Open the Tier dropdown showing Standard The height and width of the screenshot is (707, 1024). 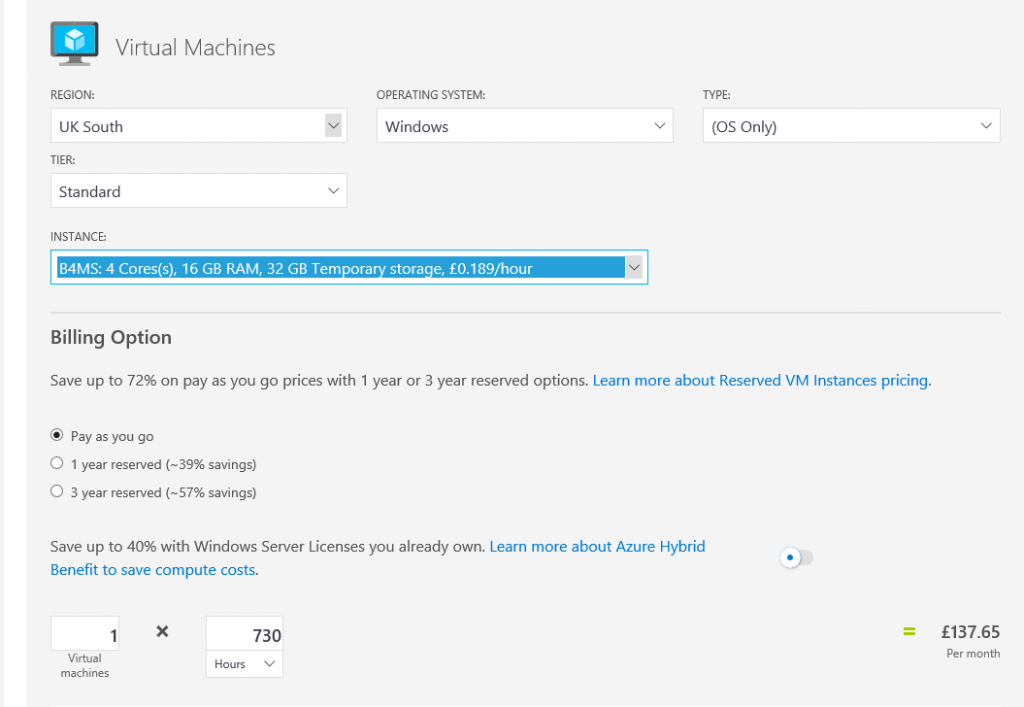pyautogui.click(x=199, y=191)
